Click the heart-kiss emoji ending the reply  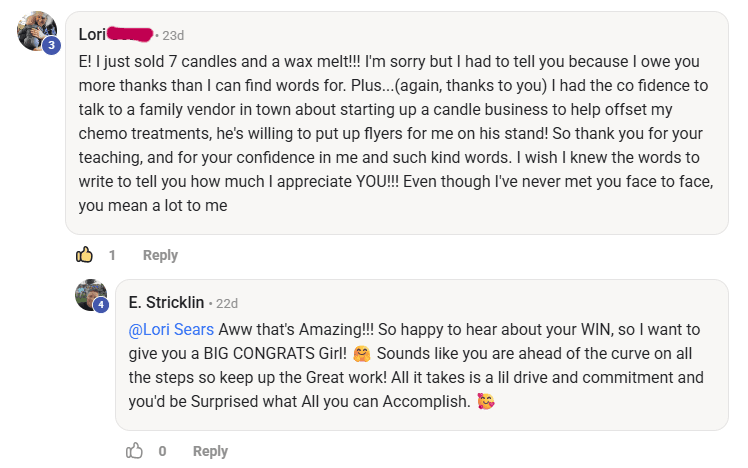[x=486, y=402]
